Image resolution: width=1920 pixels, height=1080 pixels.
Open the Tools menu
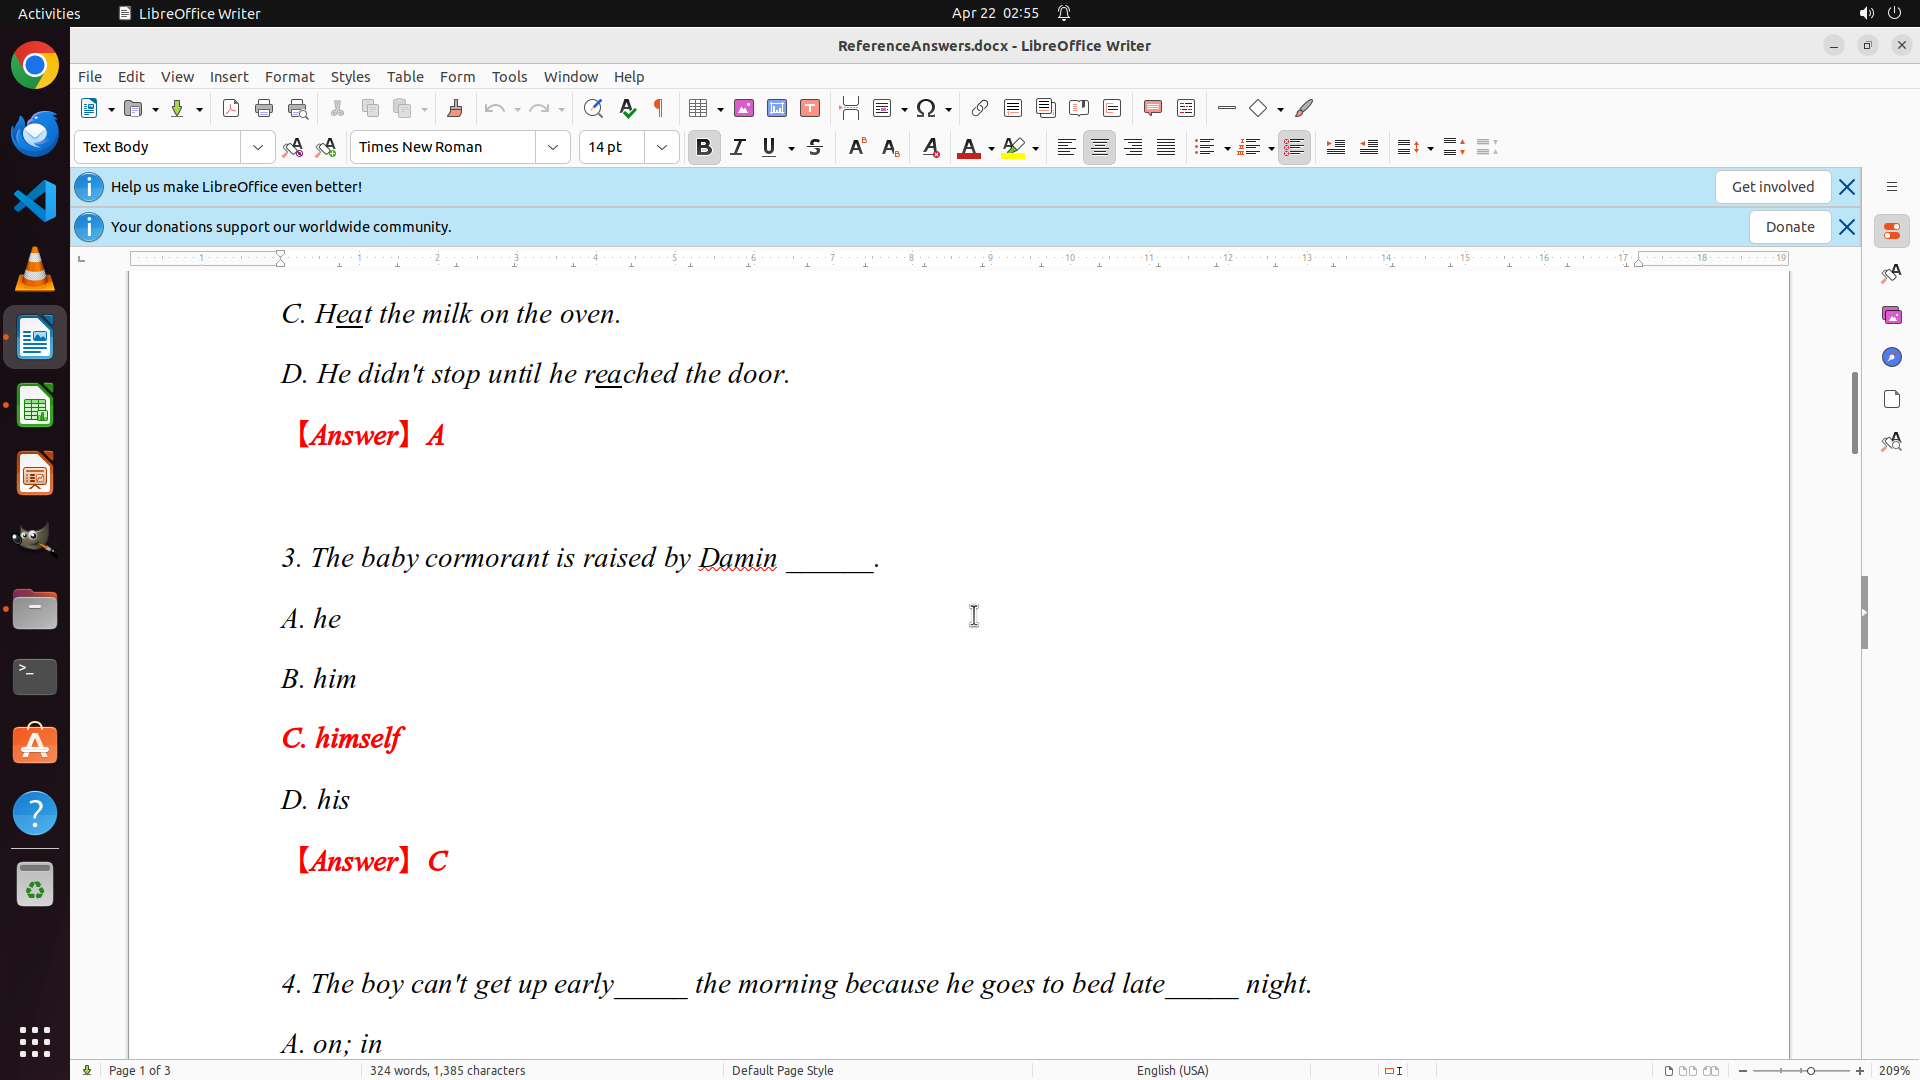click(509, 77)
